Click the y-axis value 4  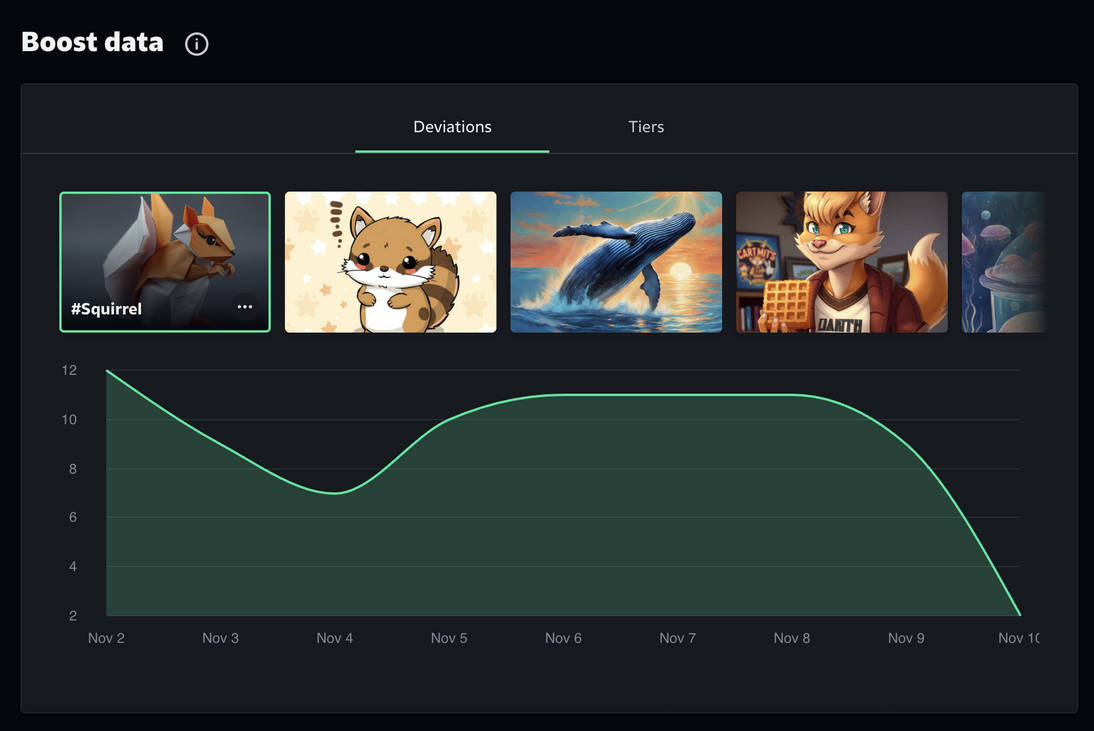(x=73, y=566)
